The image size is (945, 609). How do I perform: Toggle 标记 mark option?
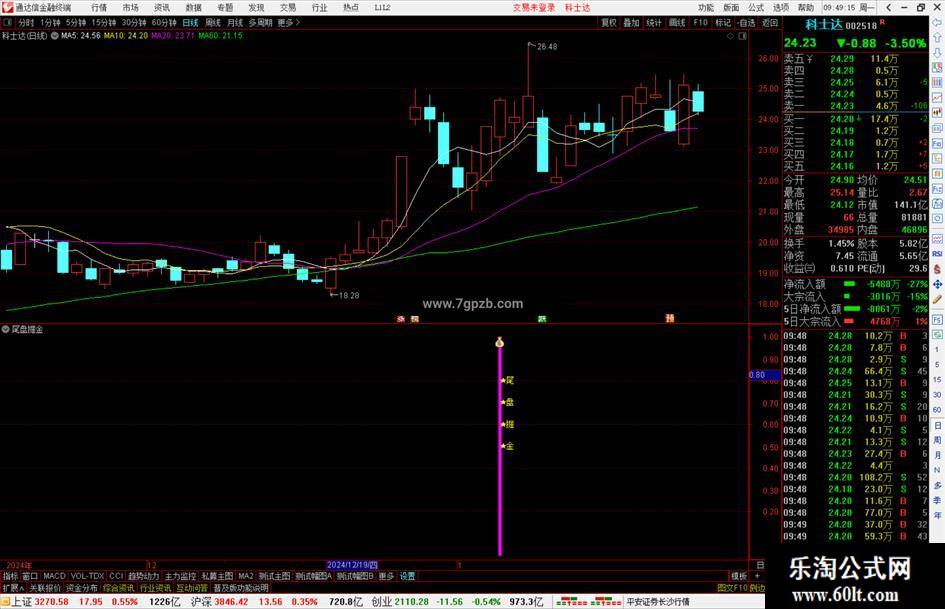tap(723, 23)
